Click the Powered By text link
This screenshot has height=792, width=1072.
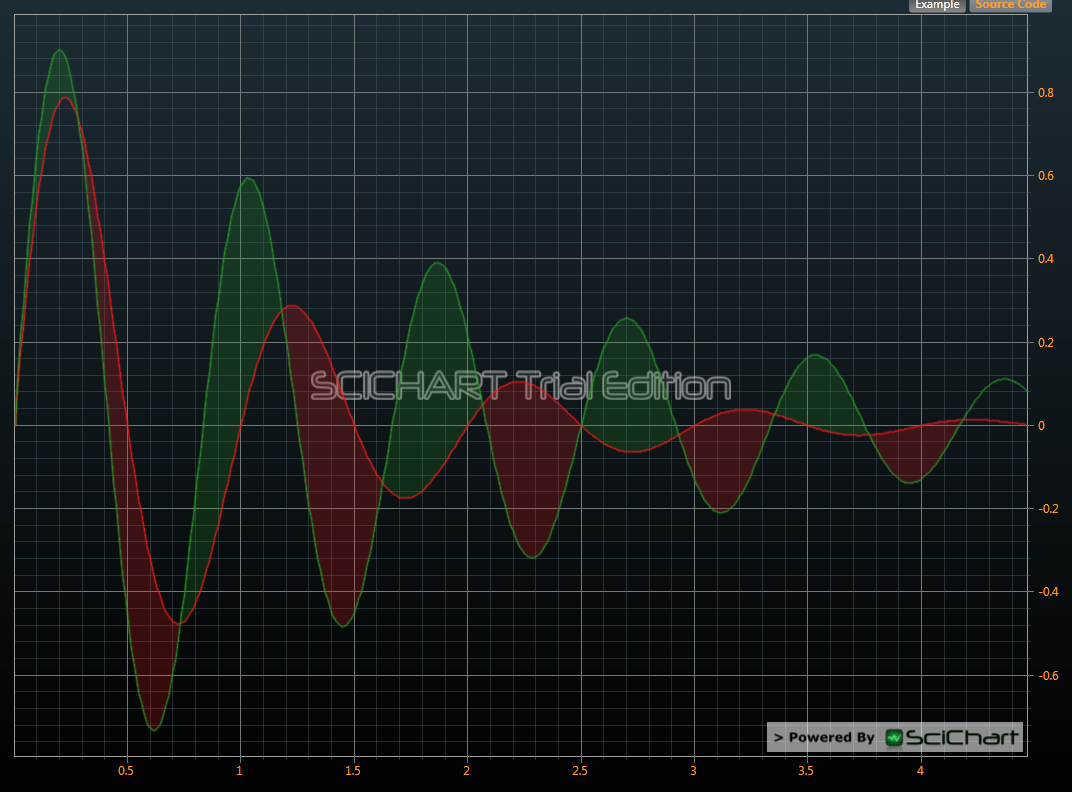click(825, 738)
